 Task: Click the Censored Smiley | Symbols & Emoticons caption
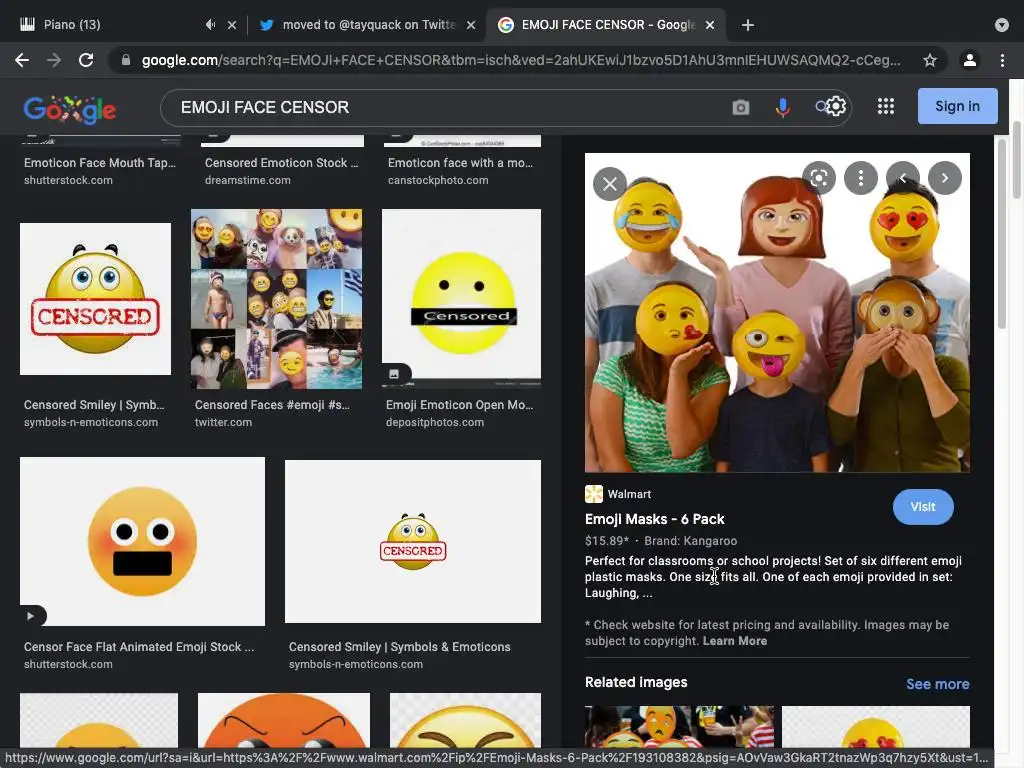(400, 647)
